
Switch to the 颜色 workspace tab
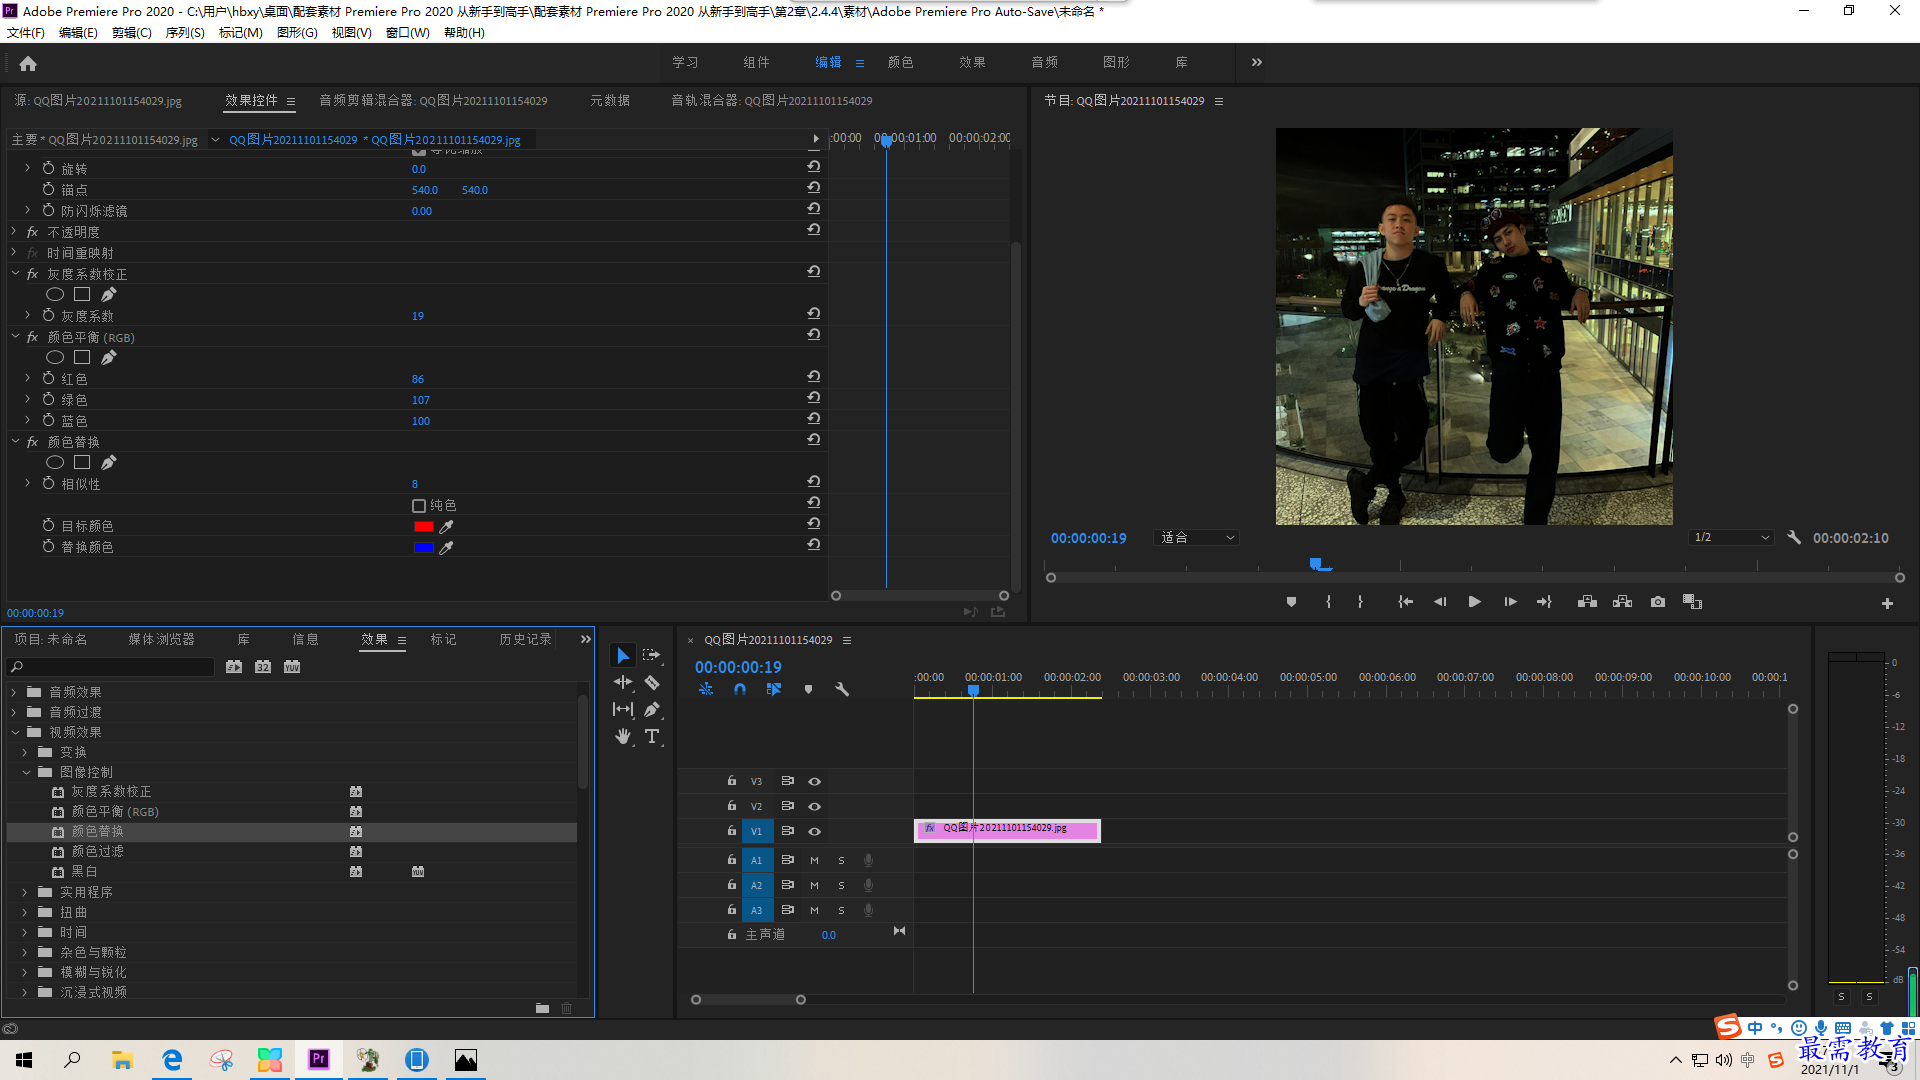900,62
